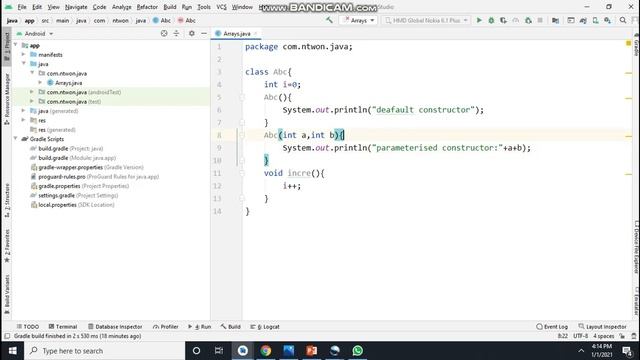
Task: Open Task View icon in taskbar
Action: (219, 351)
